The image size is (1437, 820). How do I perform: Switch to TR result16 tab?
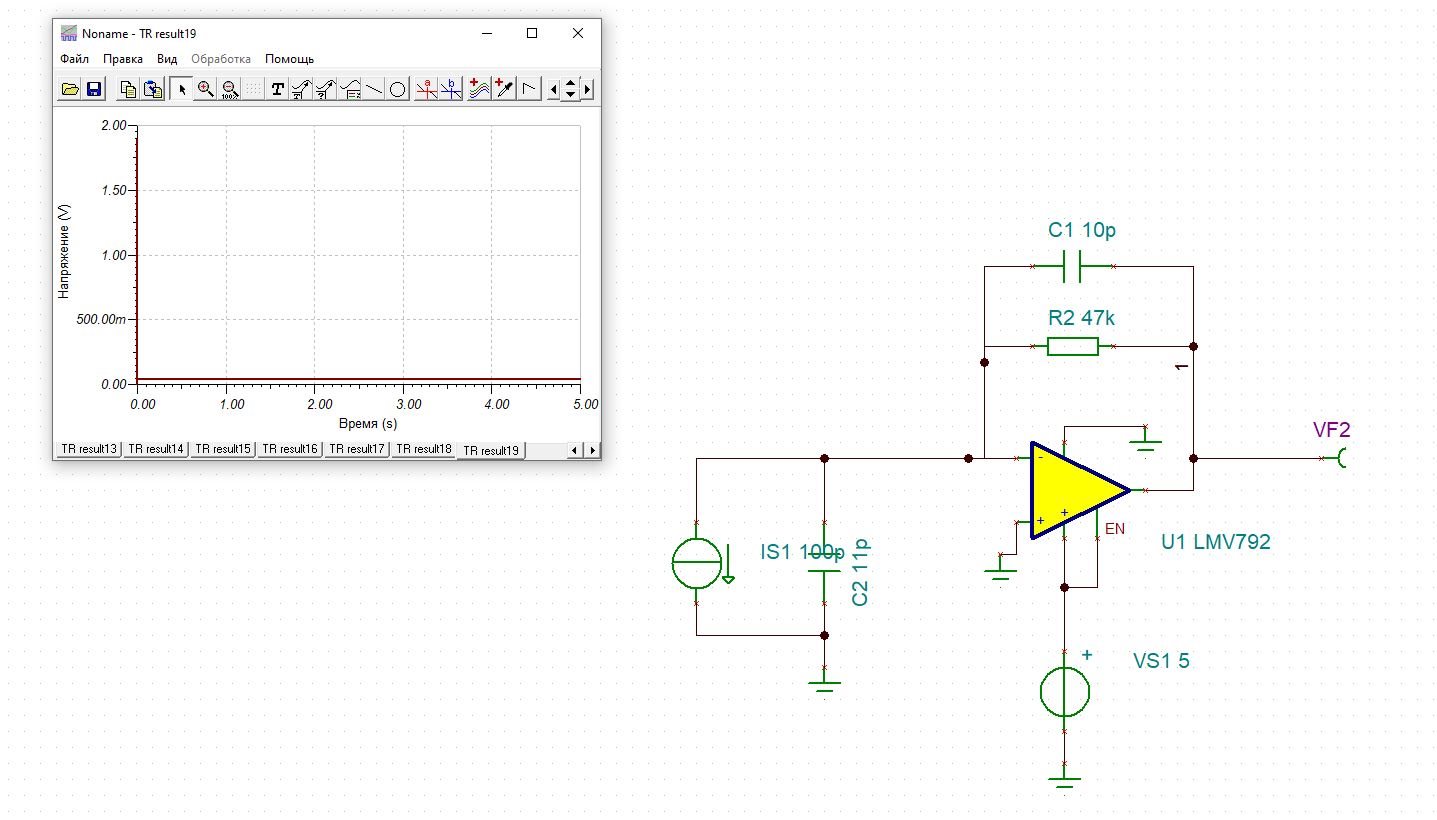click(x=290, y=449)
